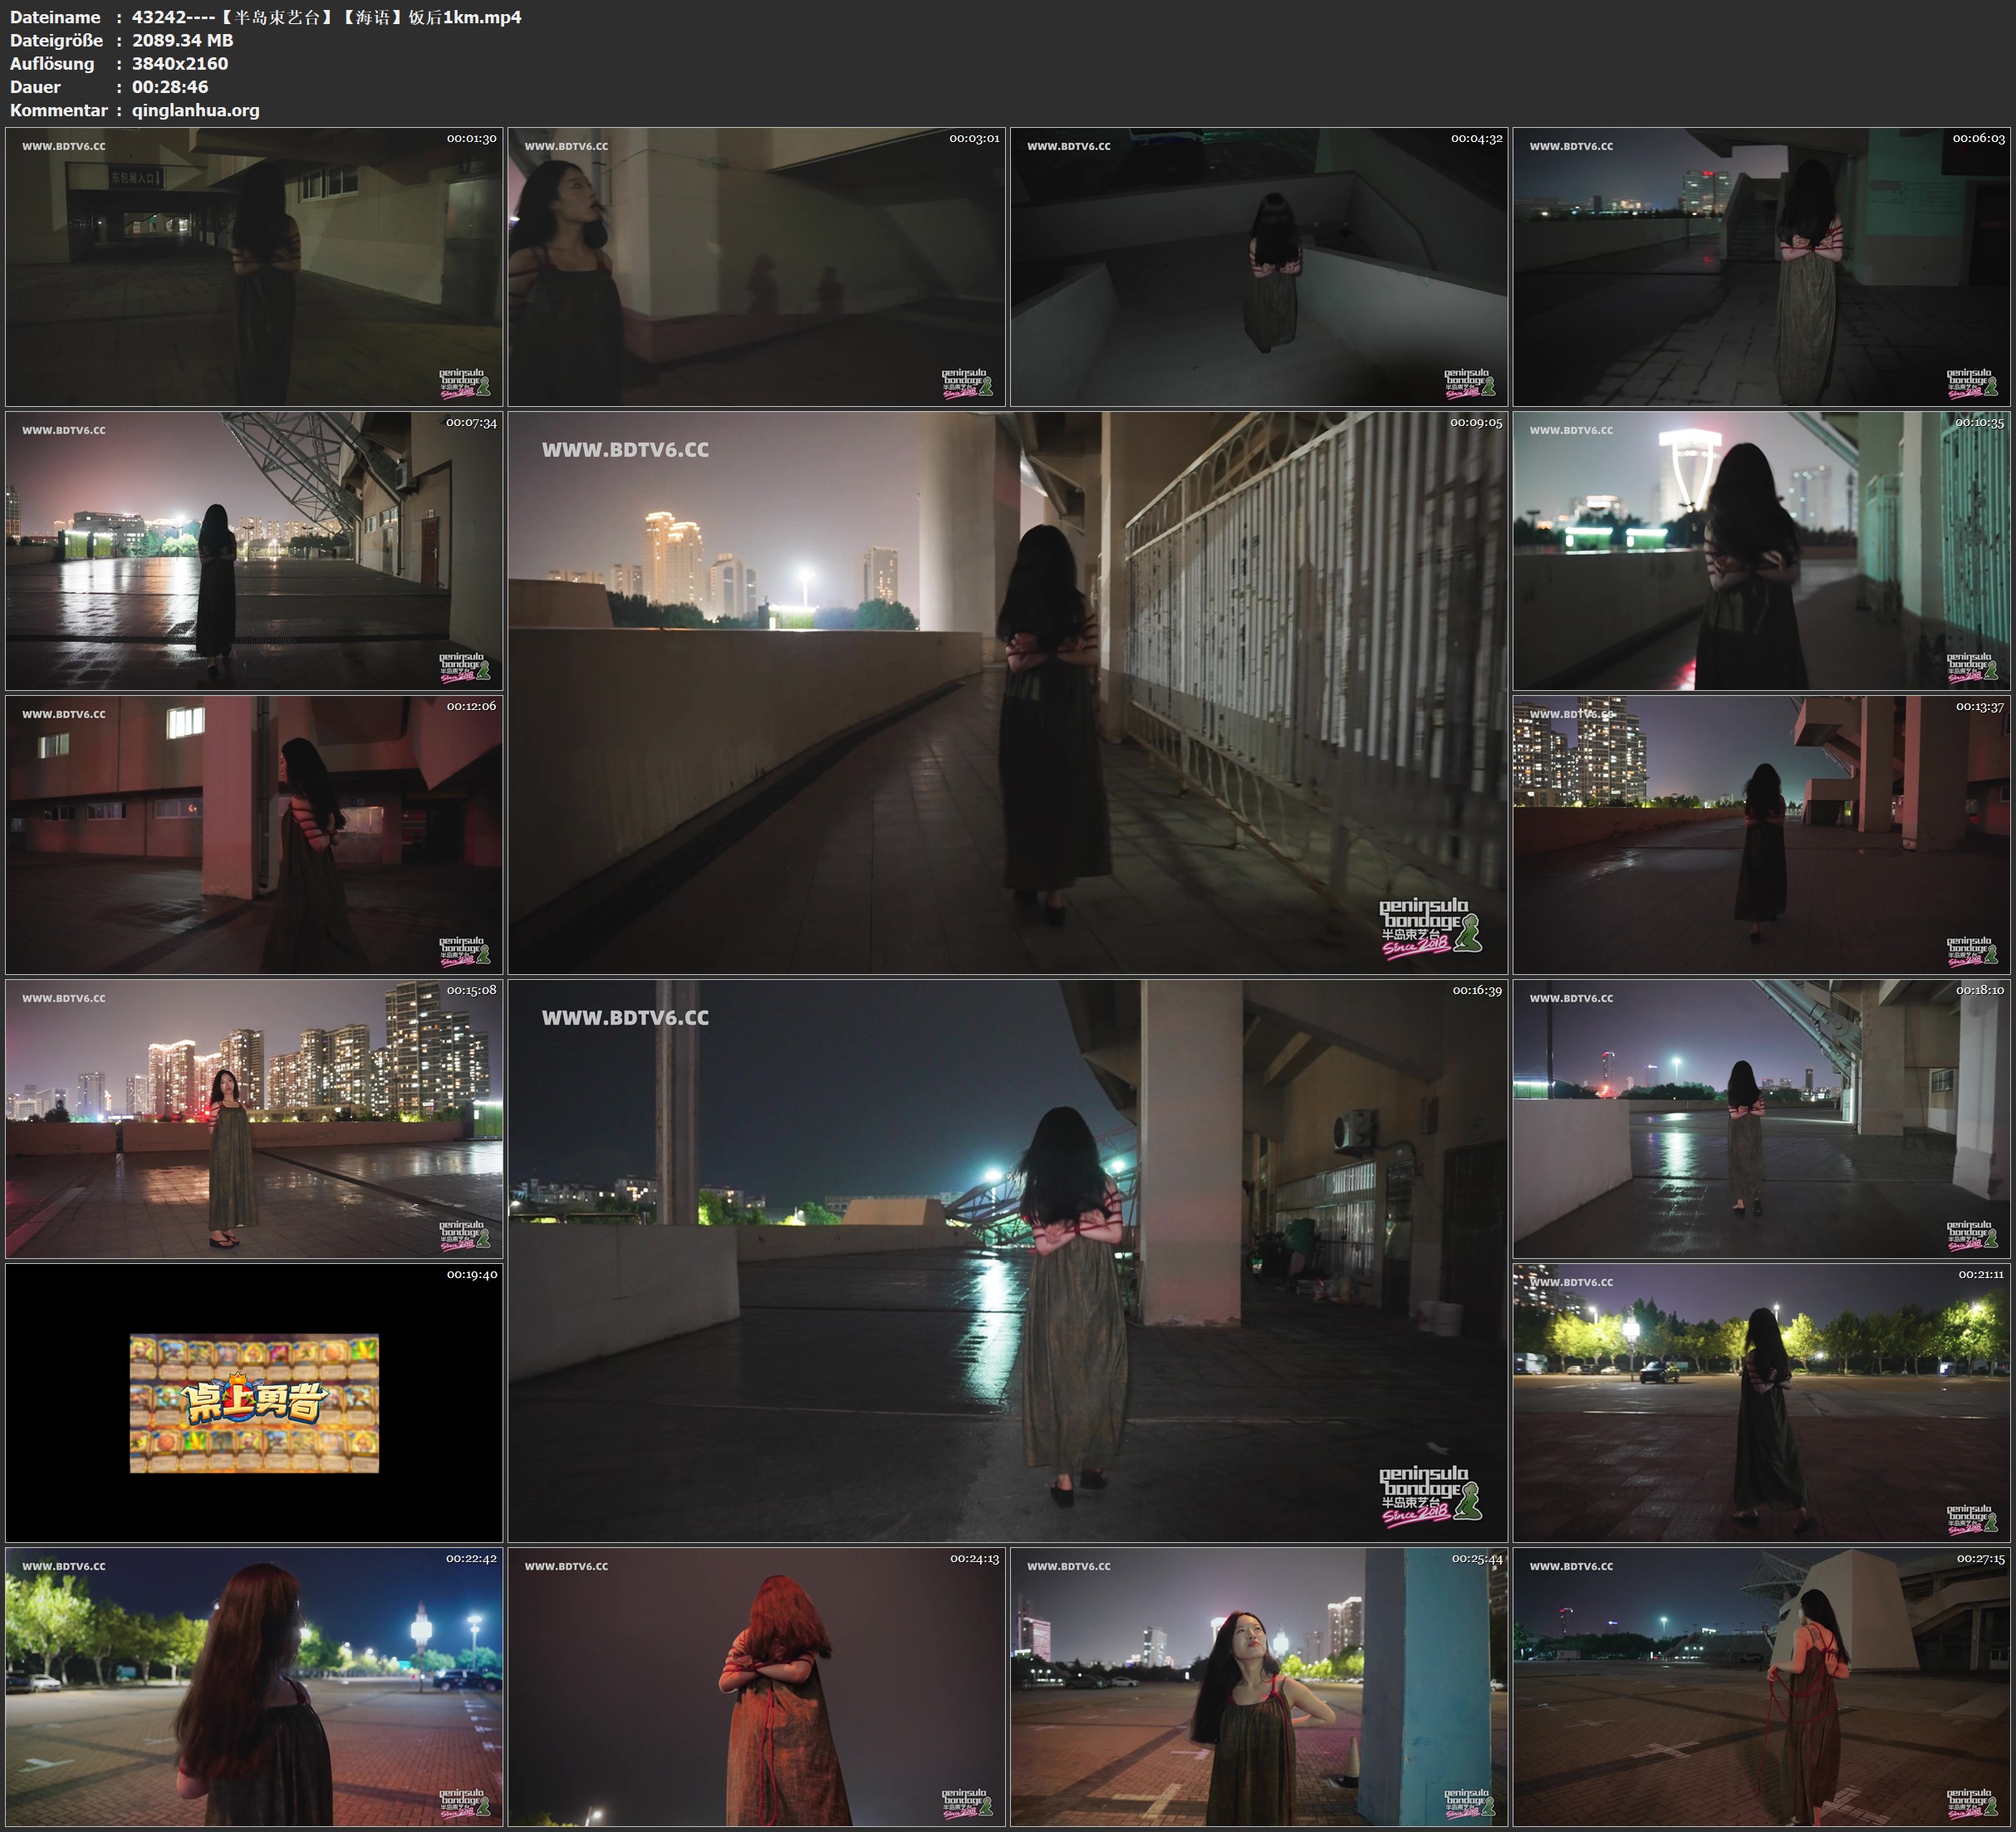The width and height of the screenshot is (2016, 1832).
Task: Open the skyline thumbnail at 00:15:08
Action: 254,1118
